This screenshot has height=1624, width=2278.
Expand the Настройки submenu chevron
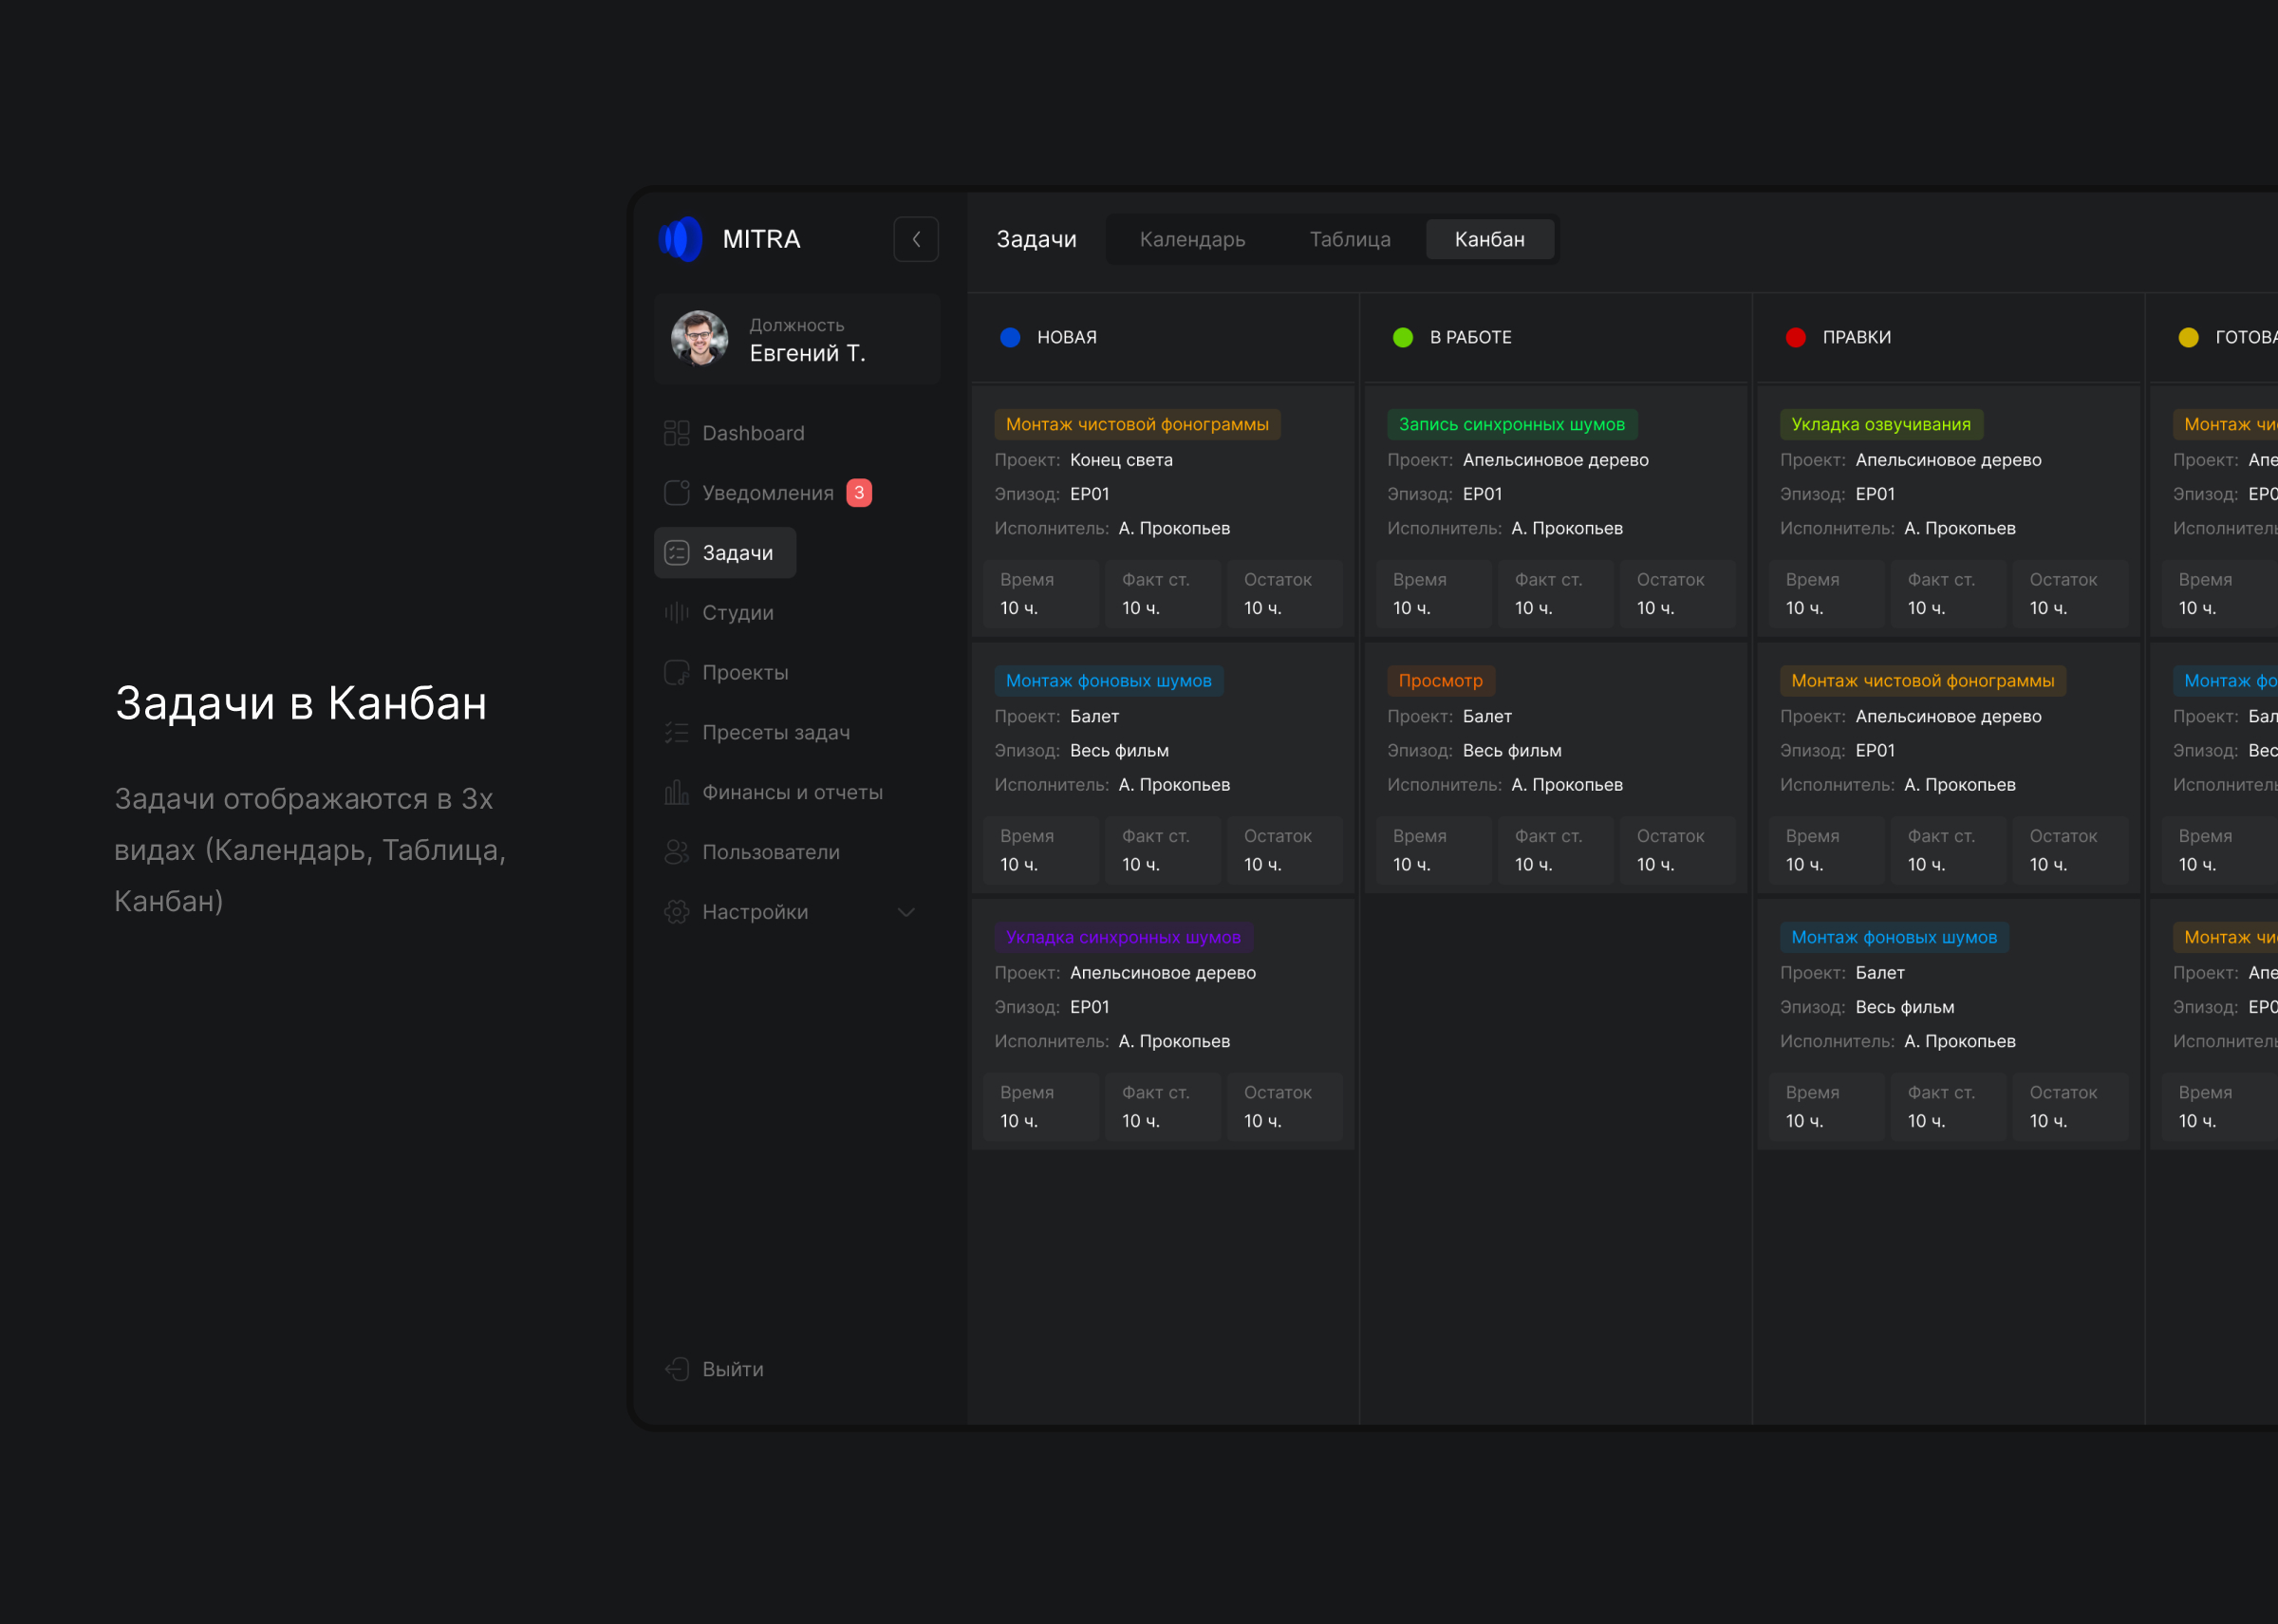(906, 912)
